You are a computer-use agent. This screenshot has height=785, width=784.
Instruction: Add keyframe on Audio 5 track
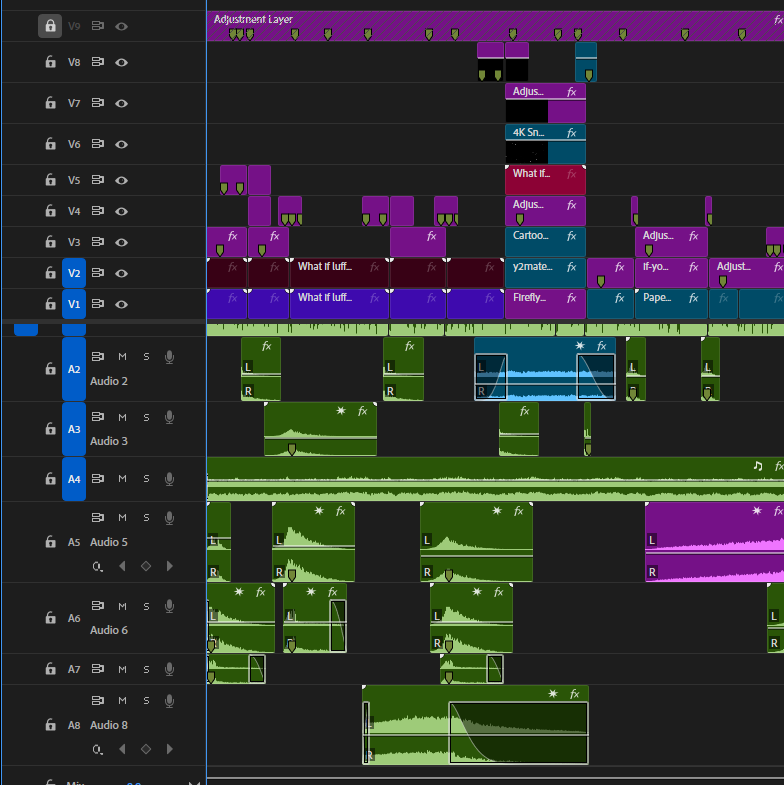(x=146, y=566)
